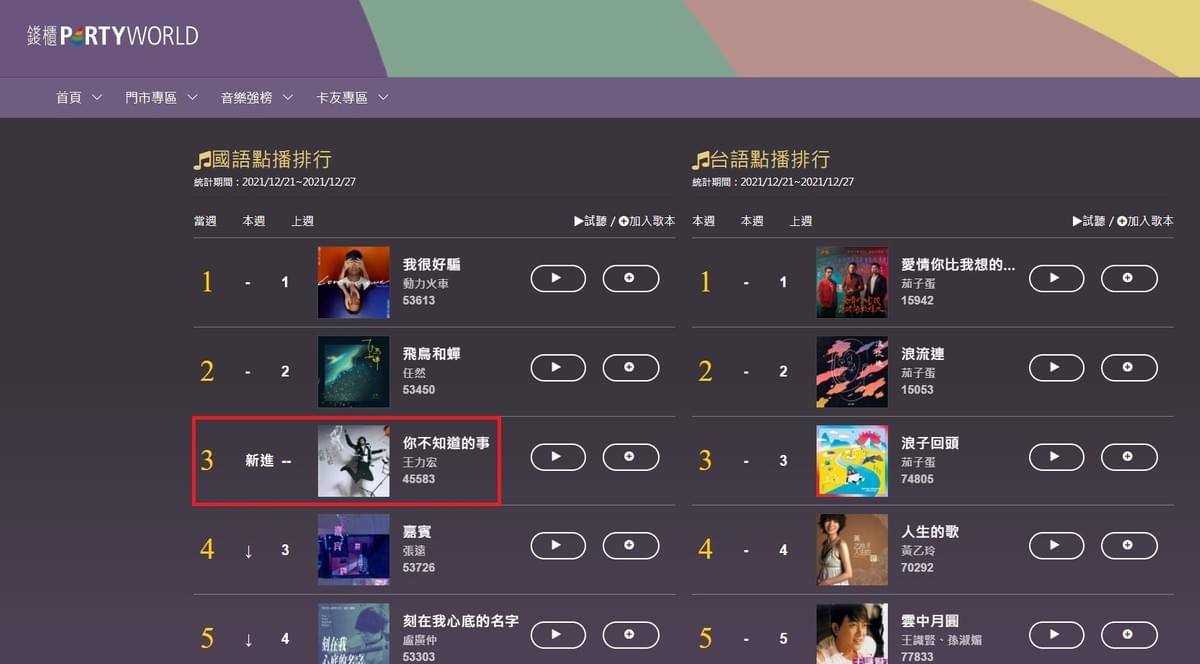Play preview of 飛鳥和蟬
1200x664 pixels.
click(x=558, y=368)
